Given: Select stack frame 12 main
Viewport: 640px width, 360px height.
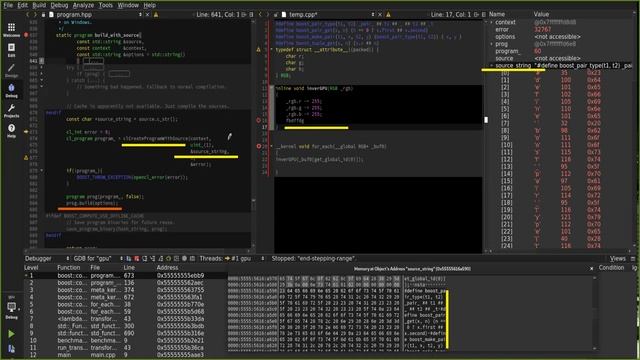Looking at the screenshot, I should pos(125,355).
